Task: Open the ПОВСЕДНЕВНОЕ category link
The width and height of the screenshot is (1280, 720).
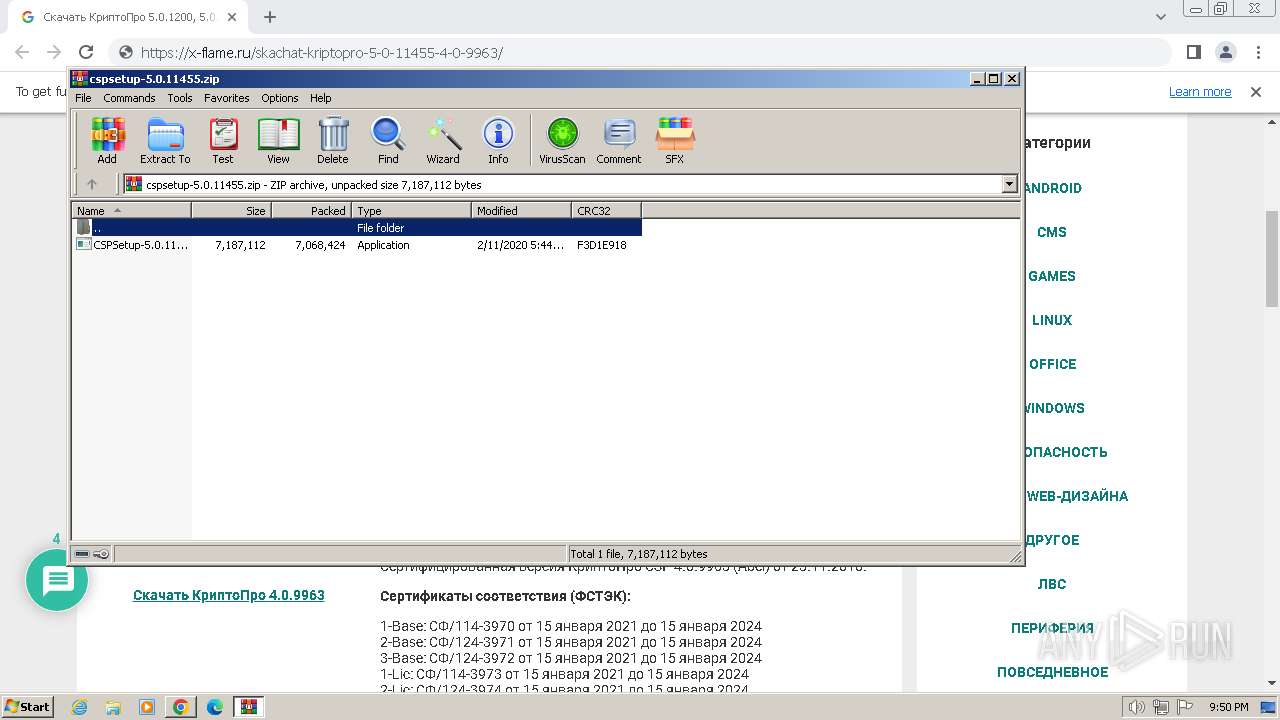Action: coord(1052,672)
